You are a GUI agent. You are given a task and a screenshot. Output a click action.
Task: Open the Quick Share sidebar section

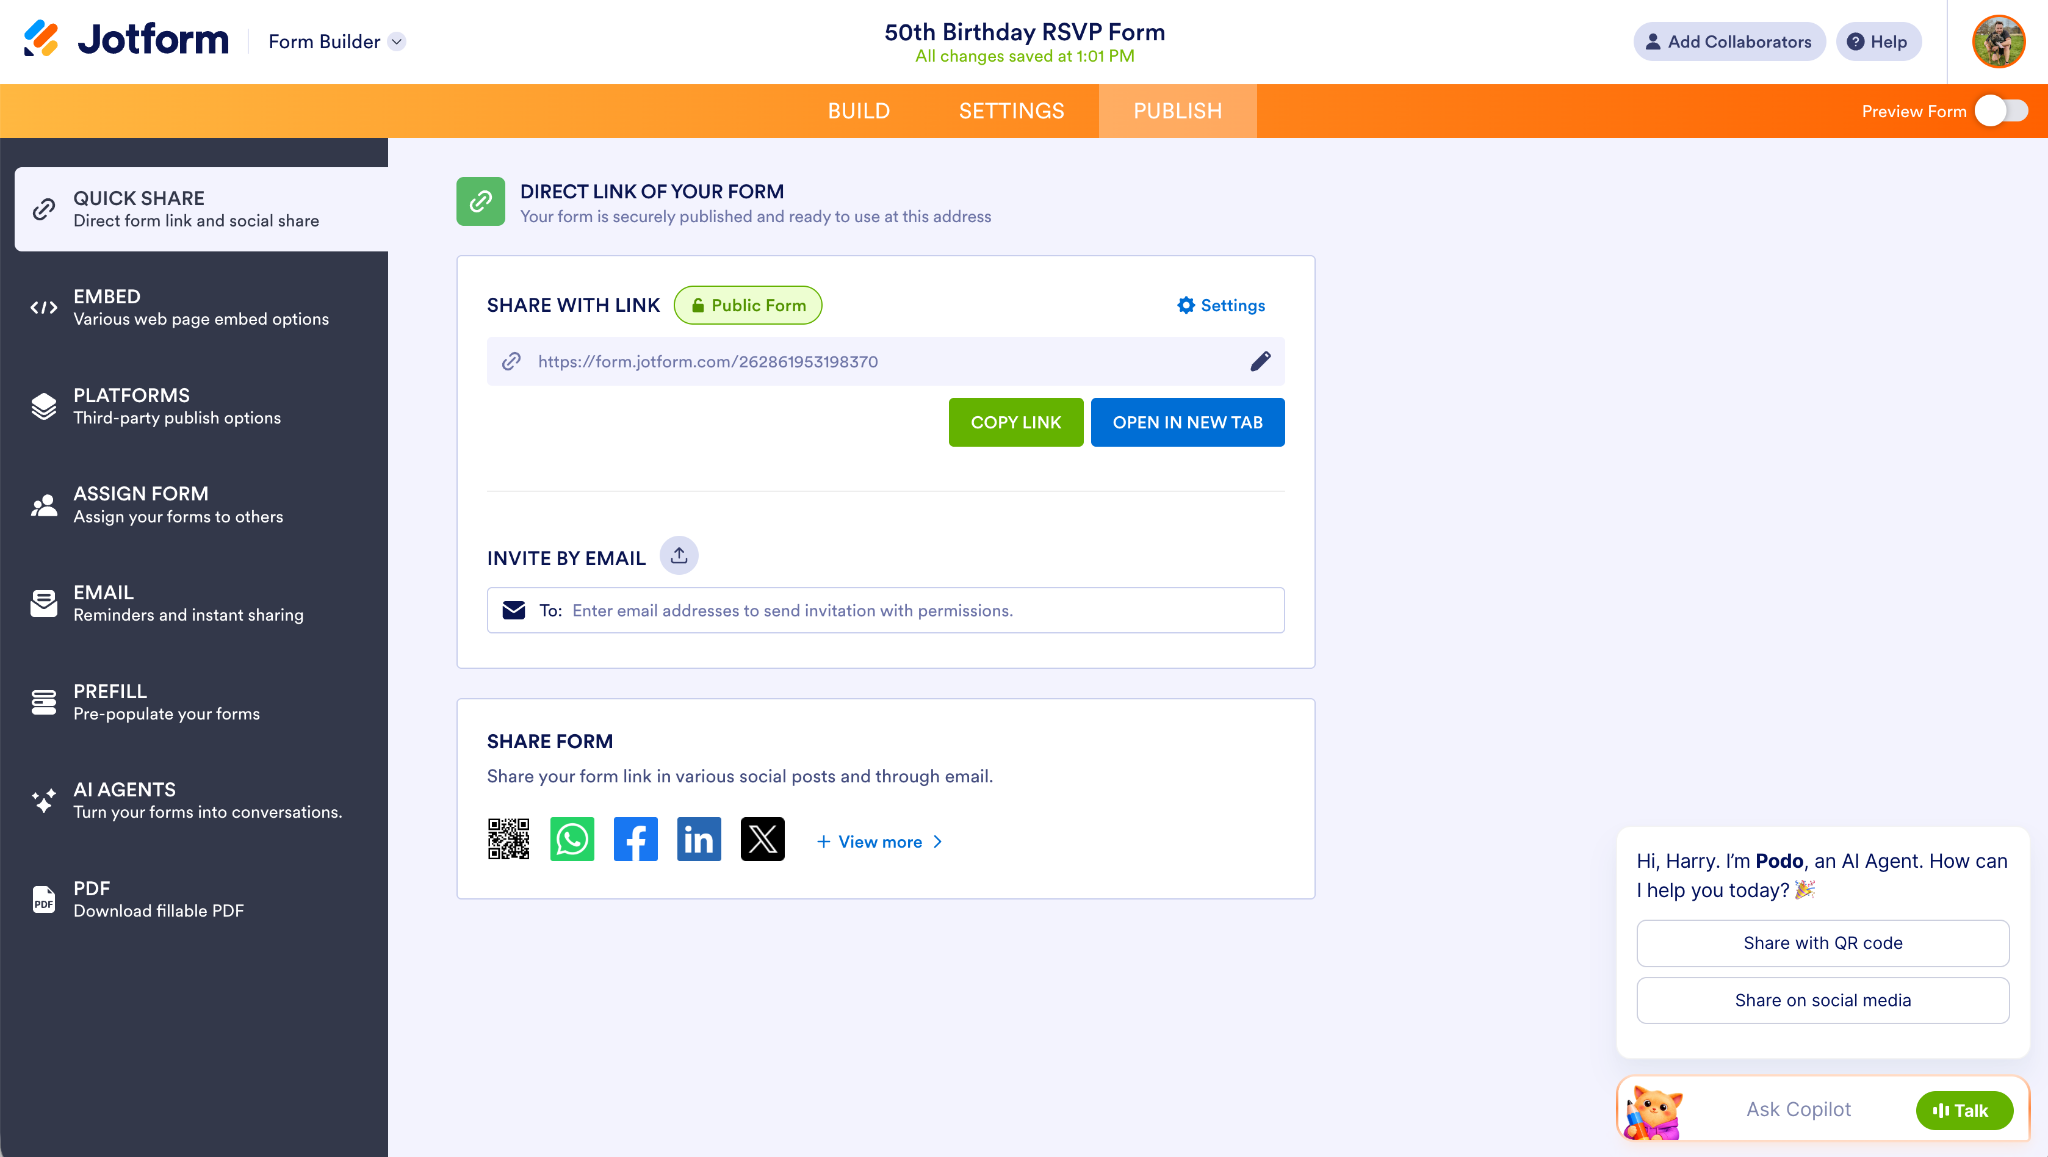201,209
